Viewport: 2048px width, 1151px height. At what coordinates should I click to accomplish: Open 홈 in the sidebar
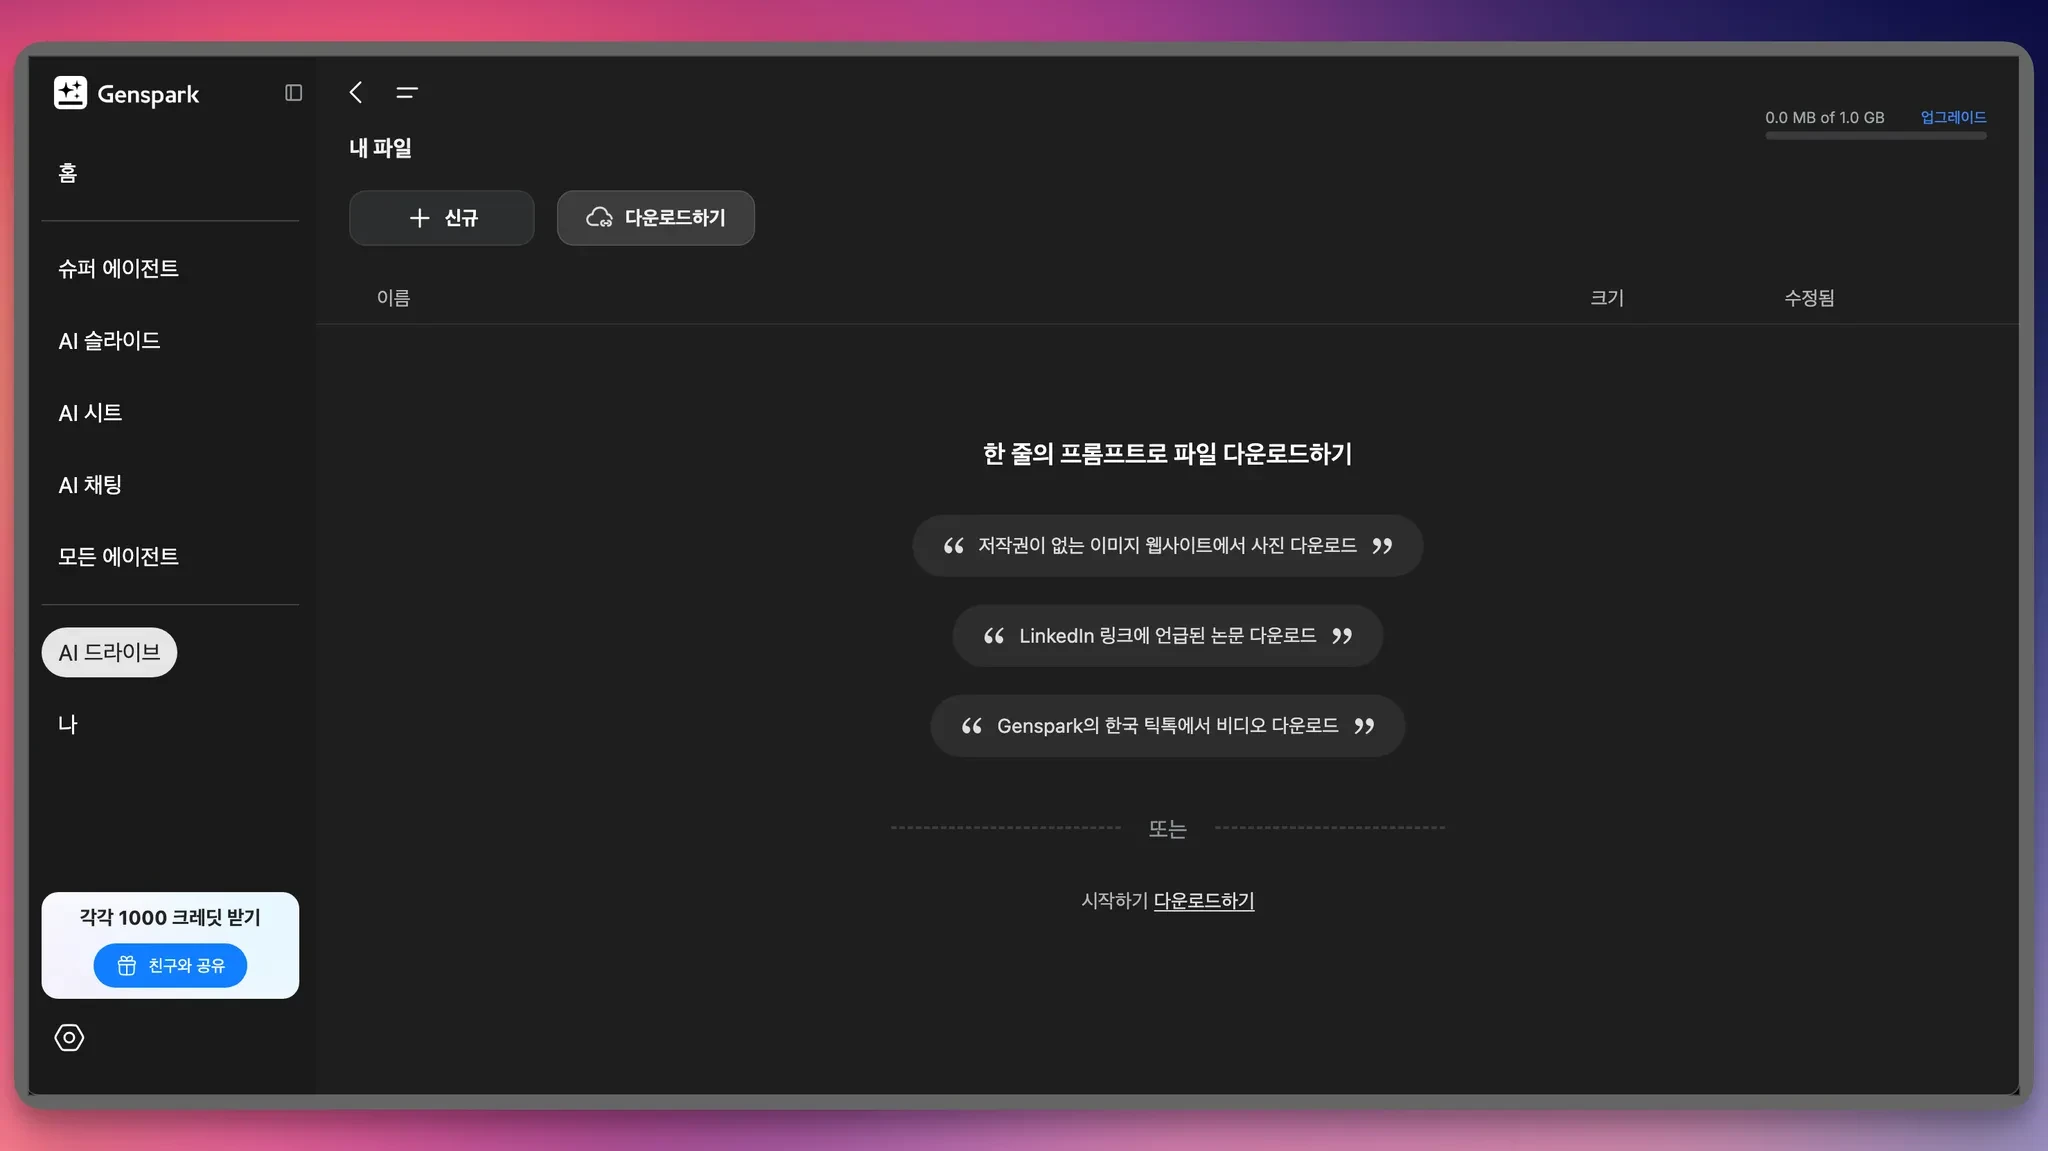pyautogui.click(x=68, y=173)
